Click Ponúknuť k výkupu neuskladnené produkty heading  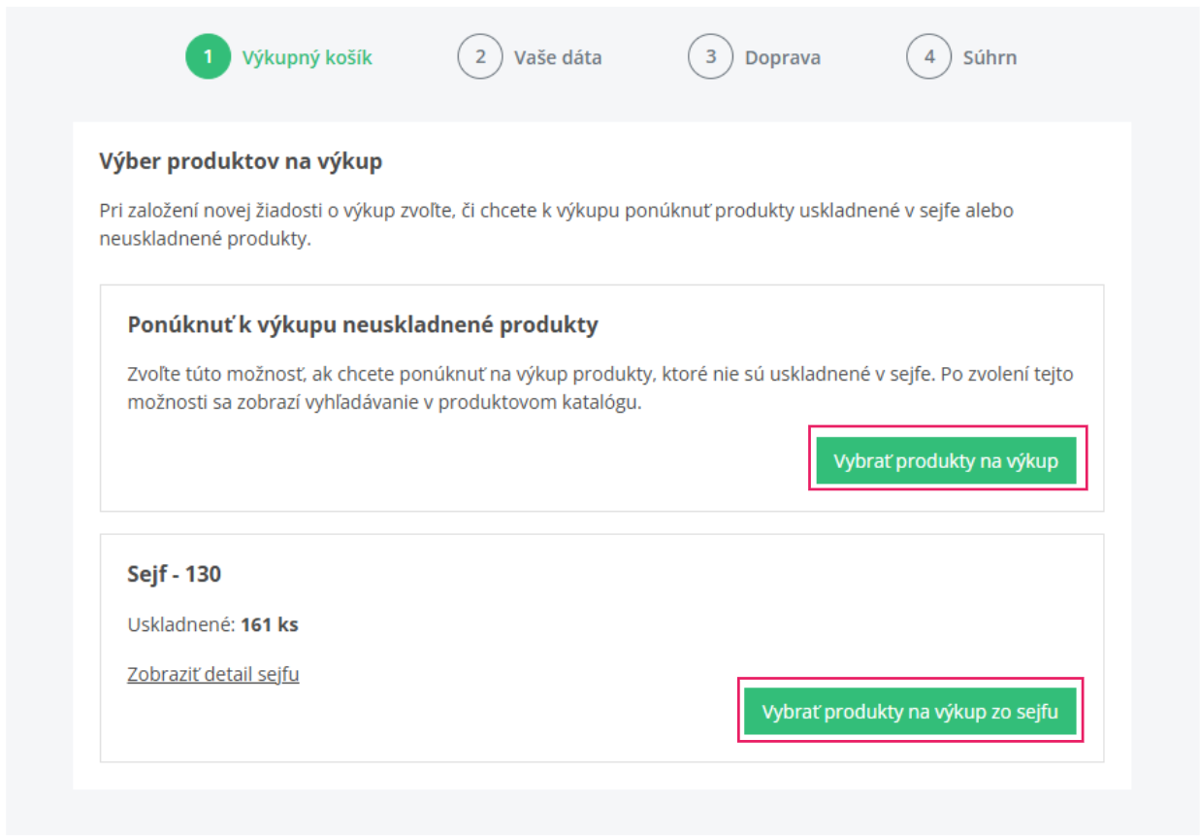click(x=362, y=325)
